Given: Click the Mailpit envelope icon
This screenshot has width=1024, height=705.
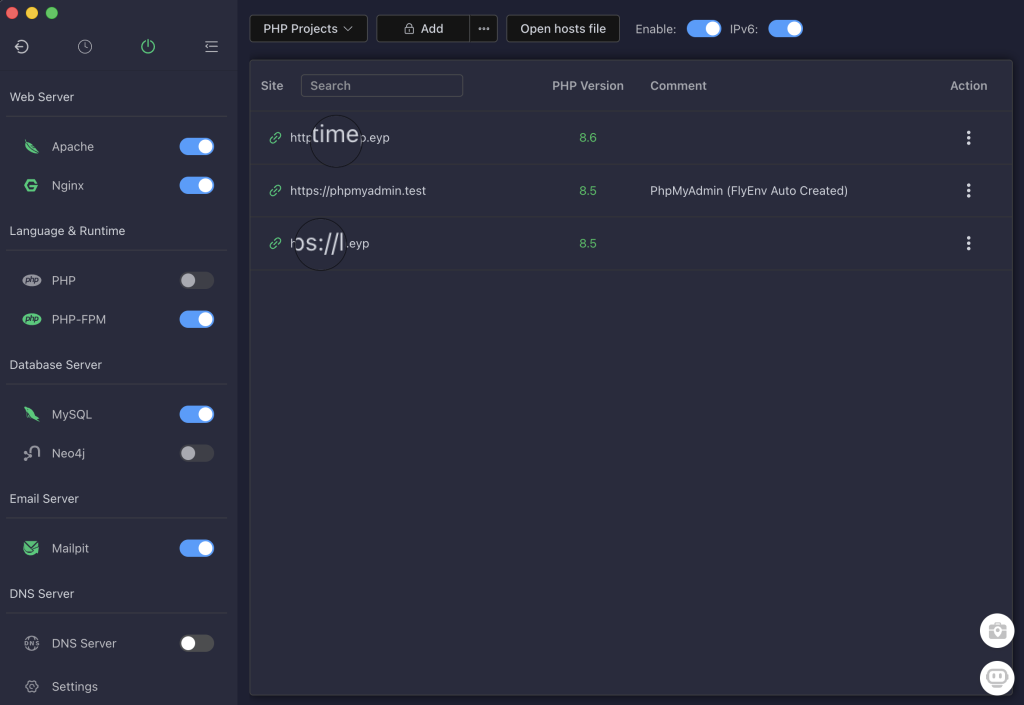Looking at the screenshot, I should pyautogui.click(x=31, y=548).
